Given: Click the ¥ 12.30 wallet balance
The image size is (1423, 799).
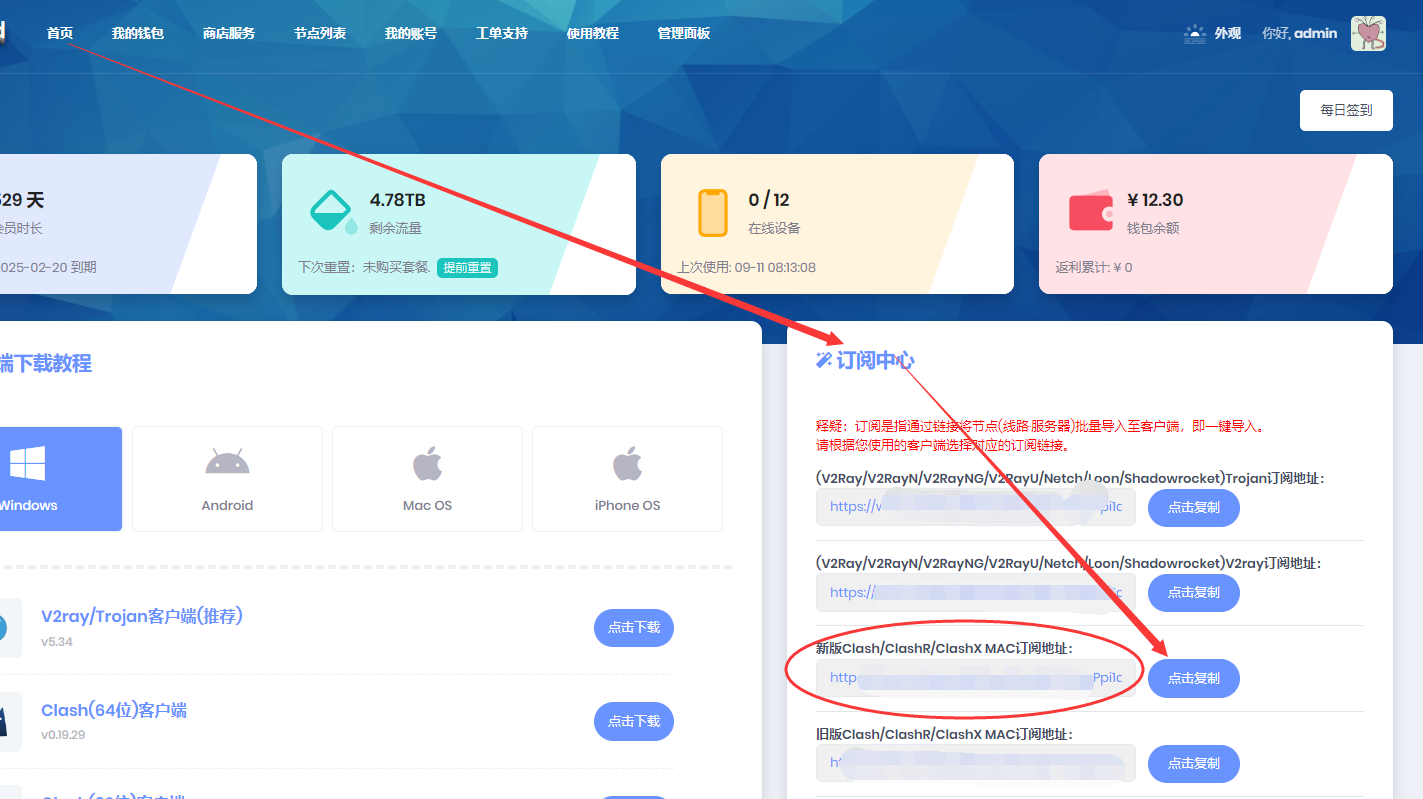Looking at the screenshot, I should click(1155, 199).
